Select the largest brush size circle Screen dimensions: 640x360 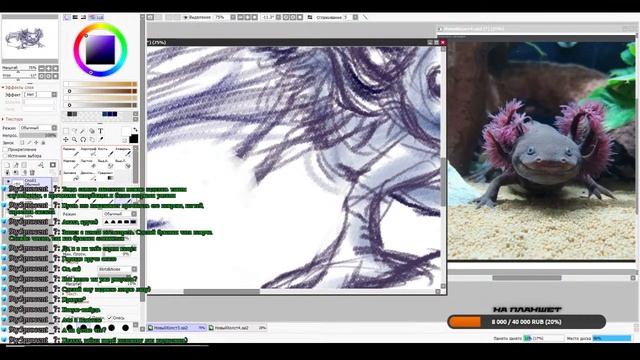(x=125, y=328)
